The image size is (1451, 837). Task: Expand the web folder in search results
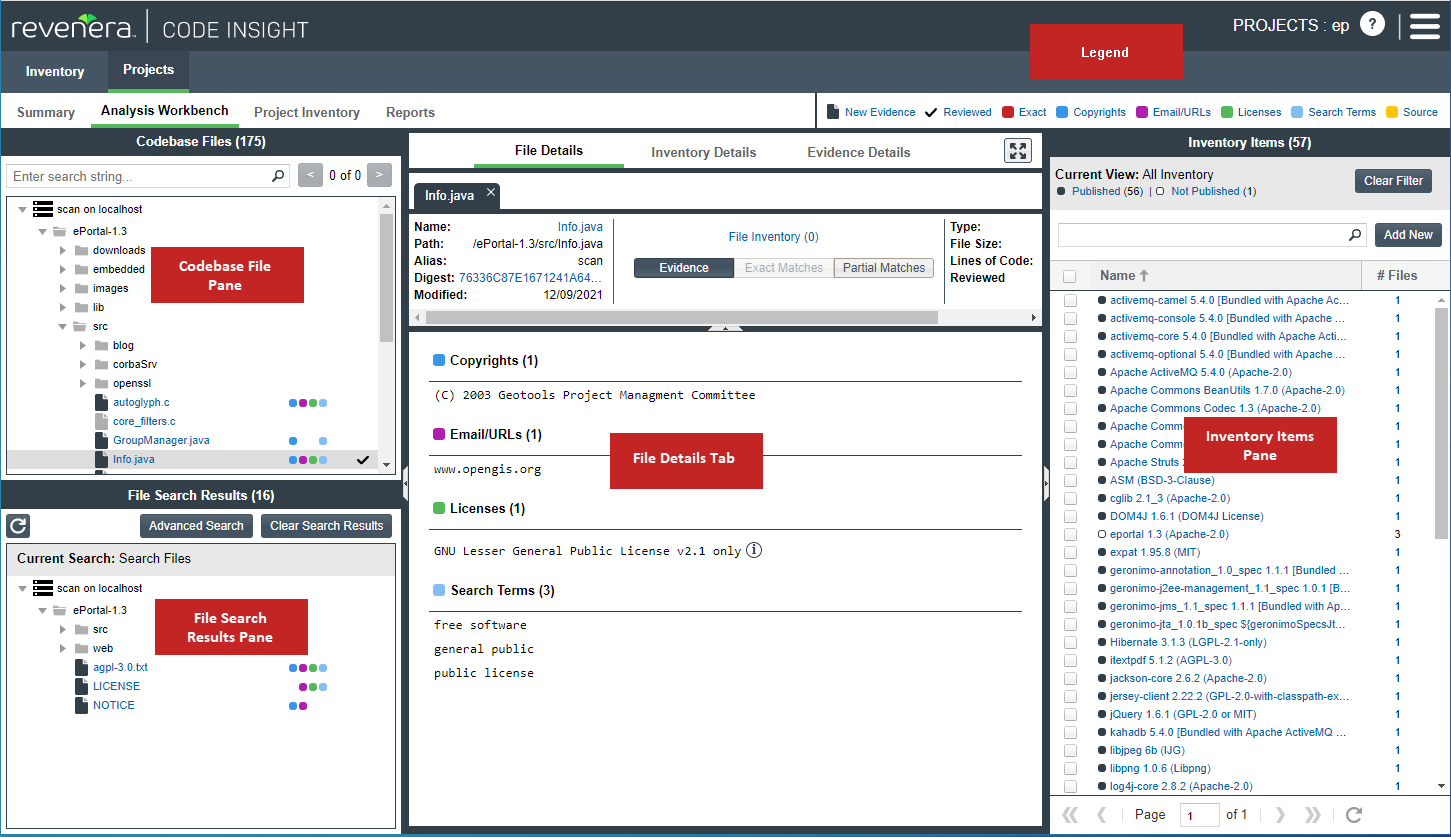pyautogui.click(x=63, y=648)
